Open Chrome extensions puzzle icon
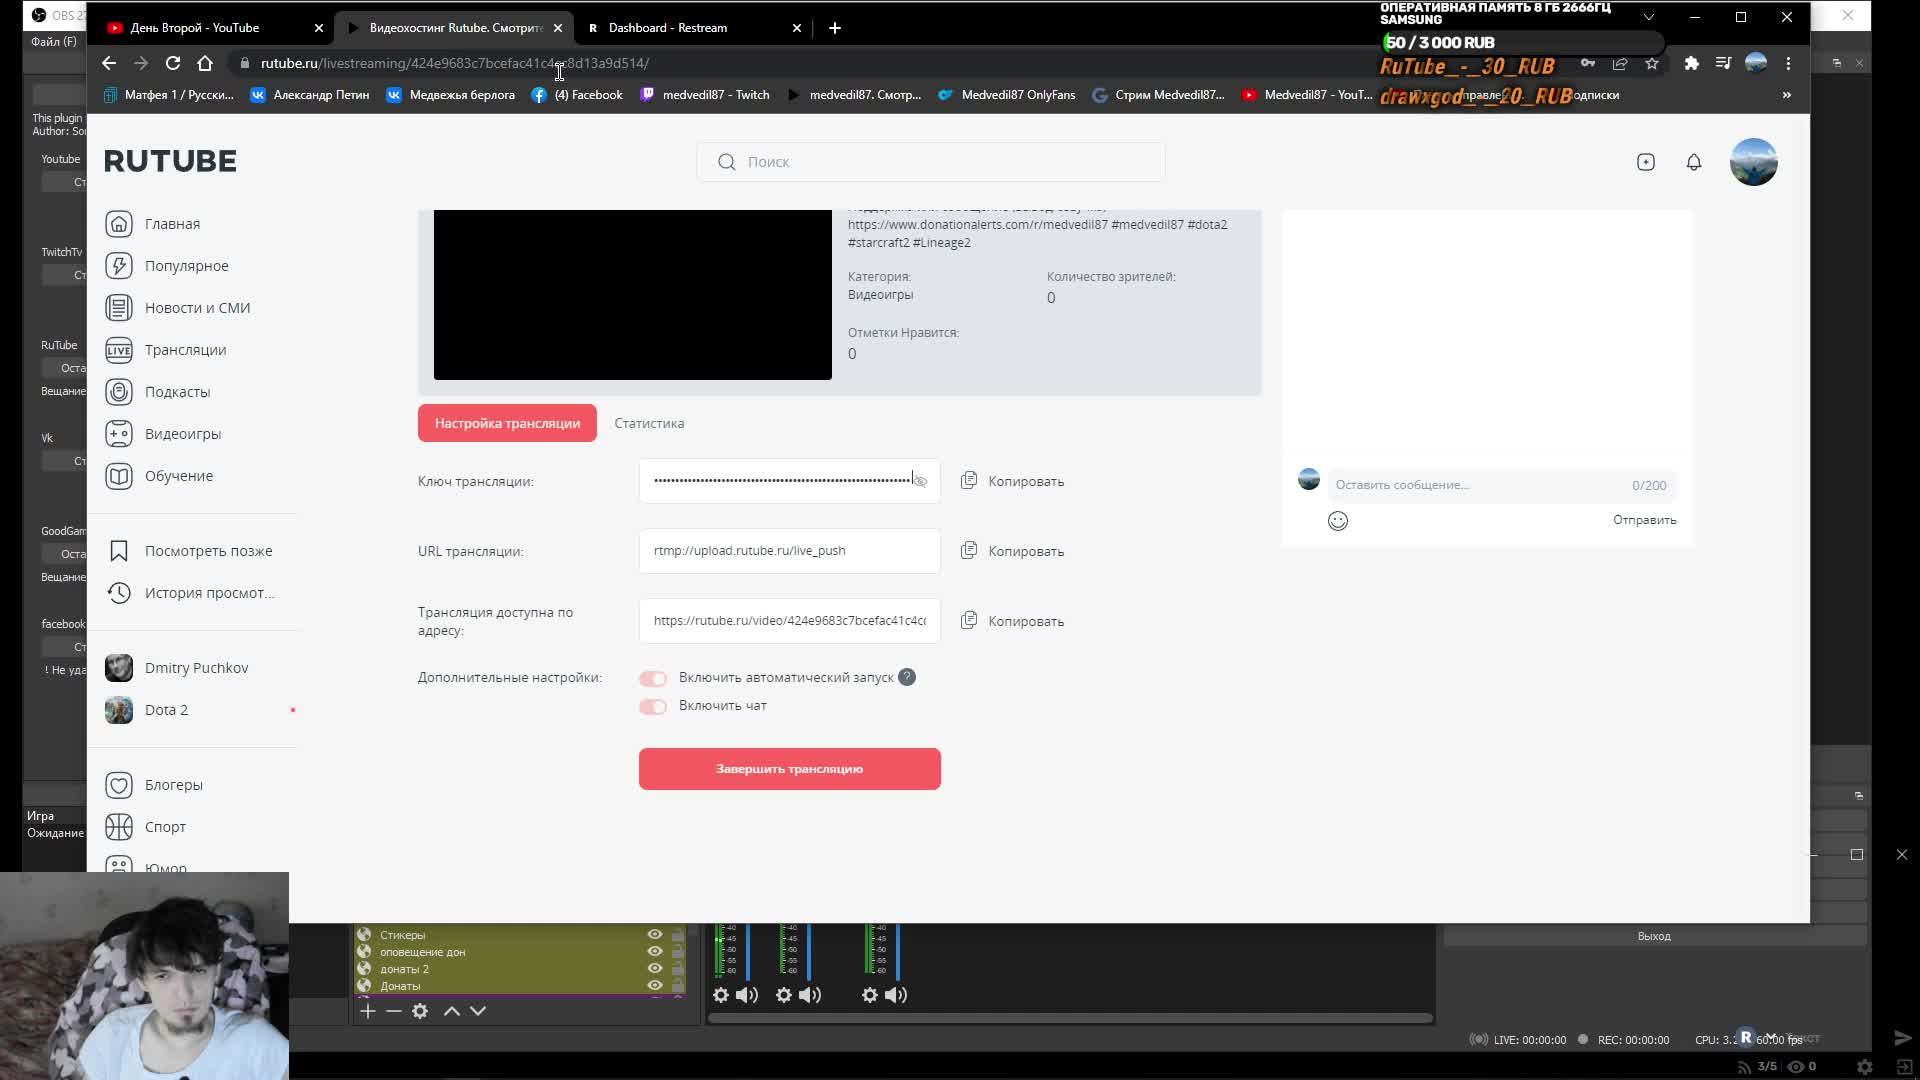 coord(1691,63)
